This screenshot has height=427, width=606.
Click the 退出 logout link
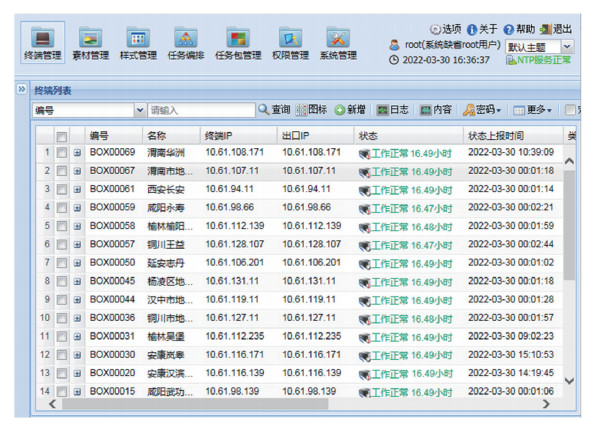pyautogui.click(x=556, y=29)
